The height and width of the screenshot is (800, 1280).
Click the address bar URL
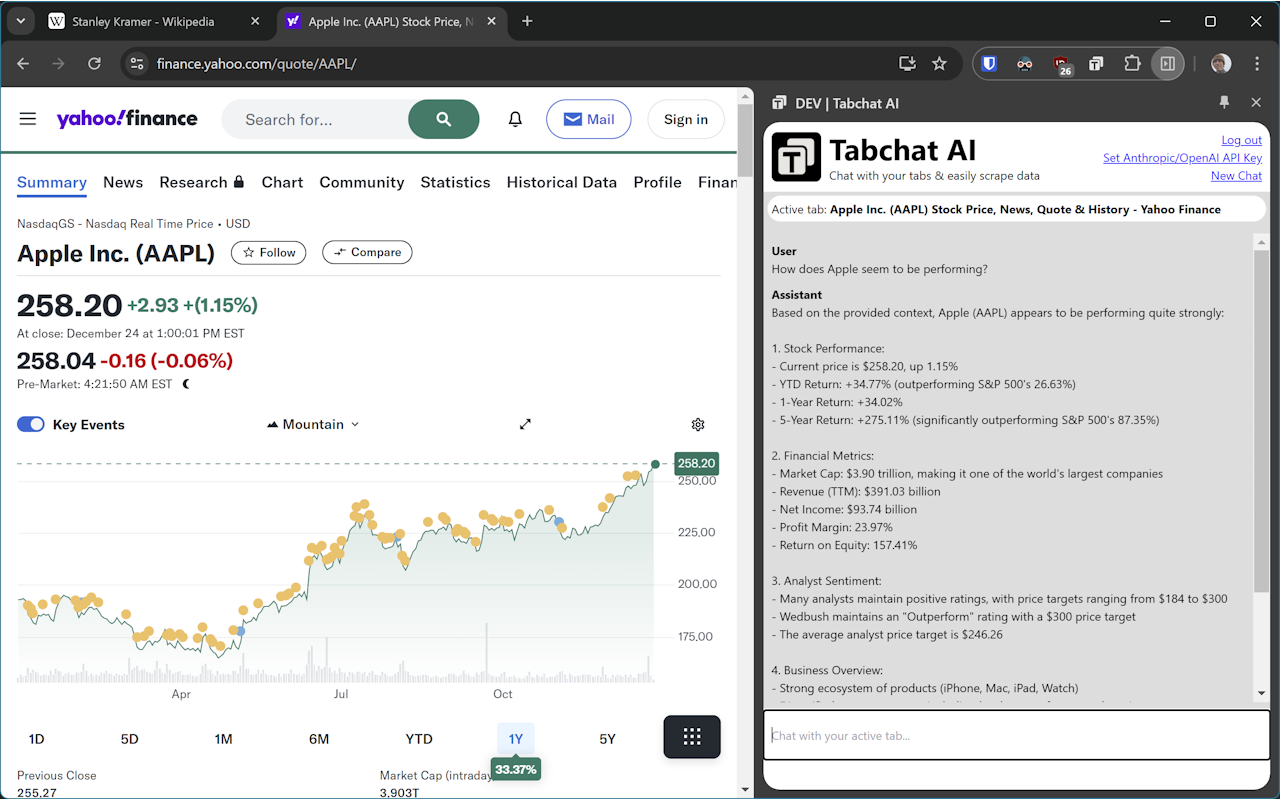(x=256, y=64)
